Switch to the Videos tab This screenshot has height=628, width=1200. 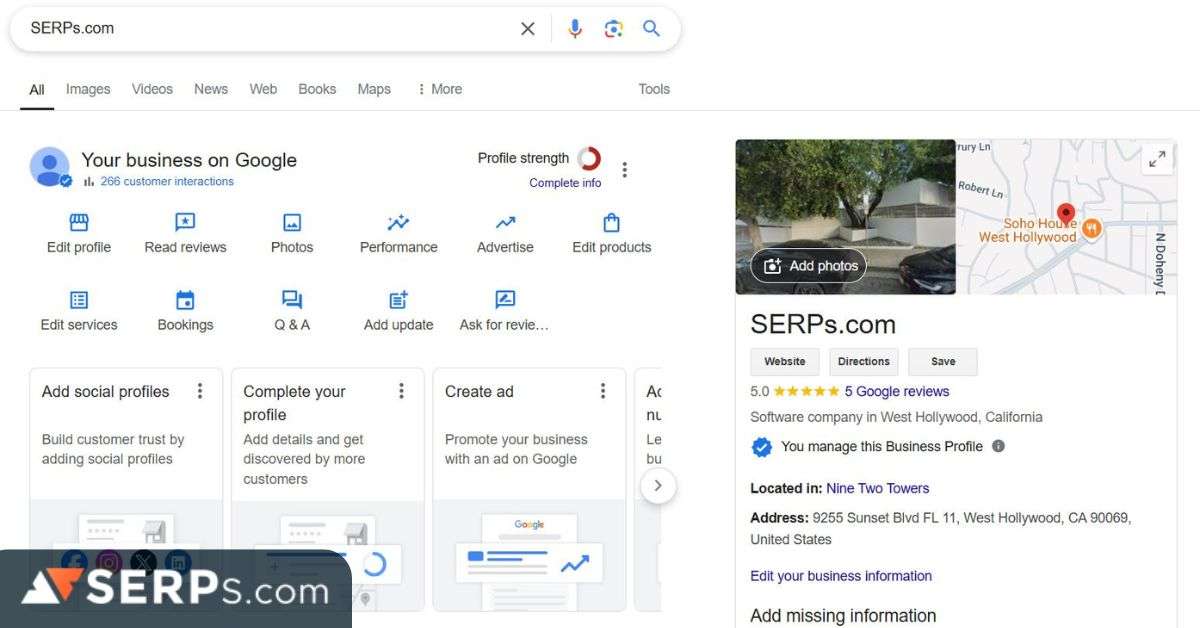(x=152, y=89)
